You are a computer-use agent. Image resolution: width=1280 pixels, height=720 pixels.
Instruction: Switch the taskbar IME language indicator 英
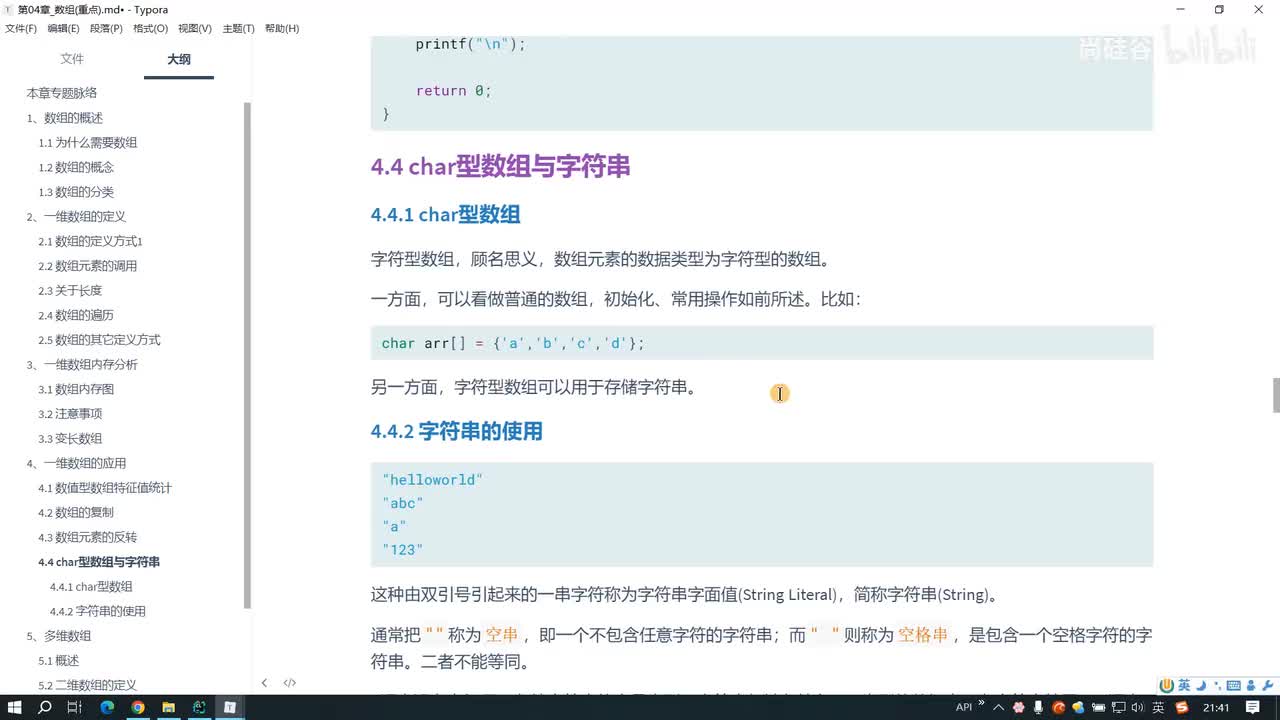pos(1158,707)
